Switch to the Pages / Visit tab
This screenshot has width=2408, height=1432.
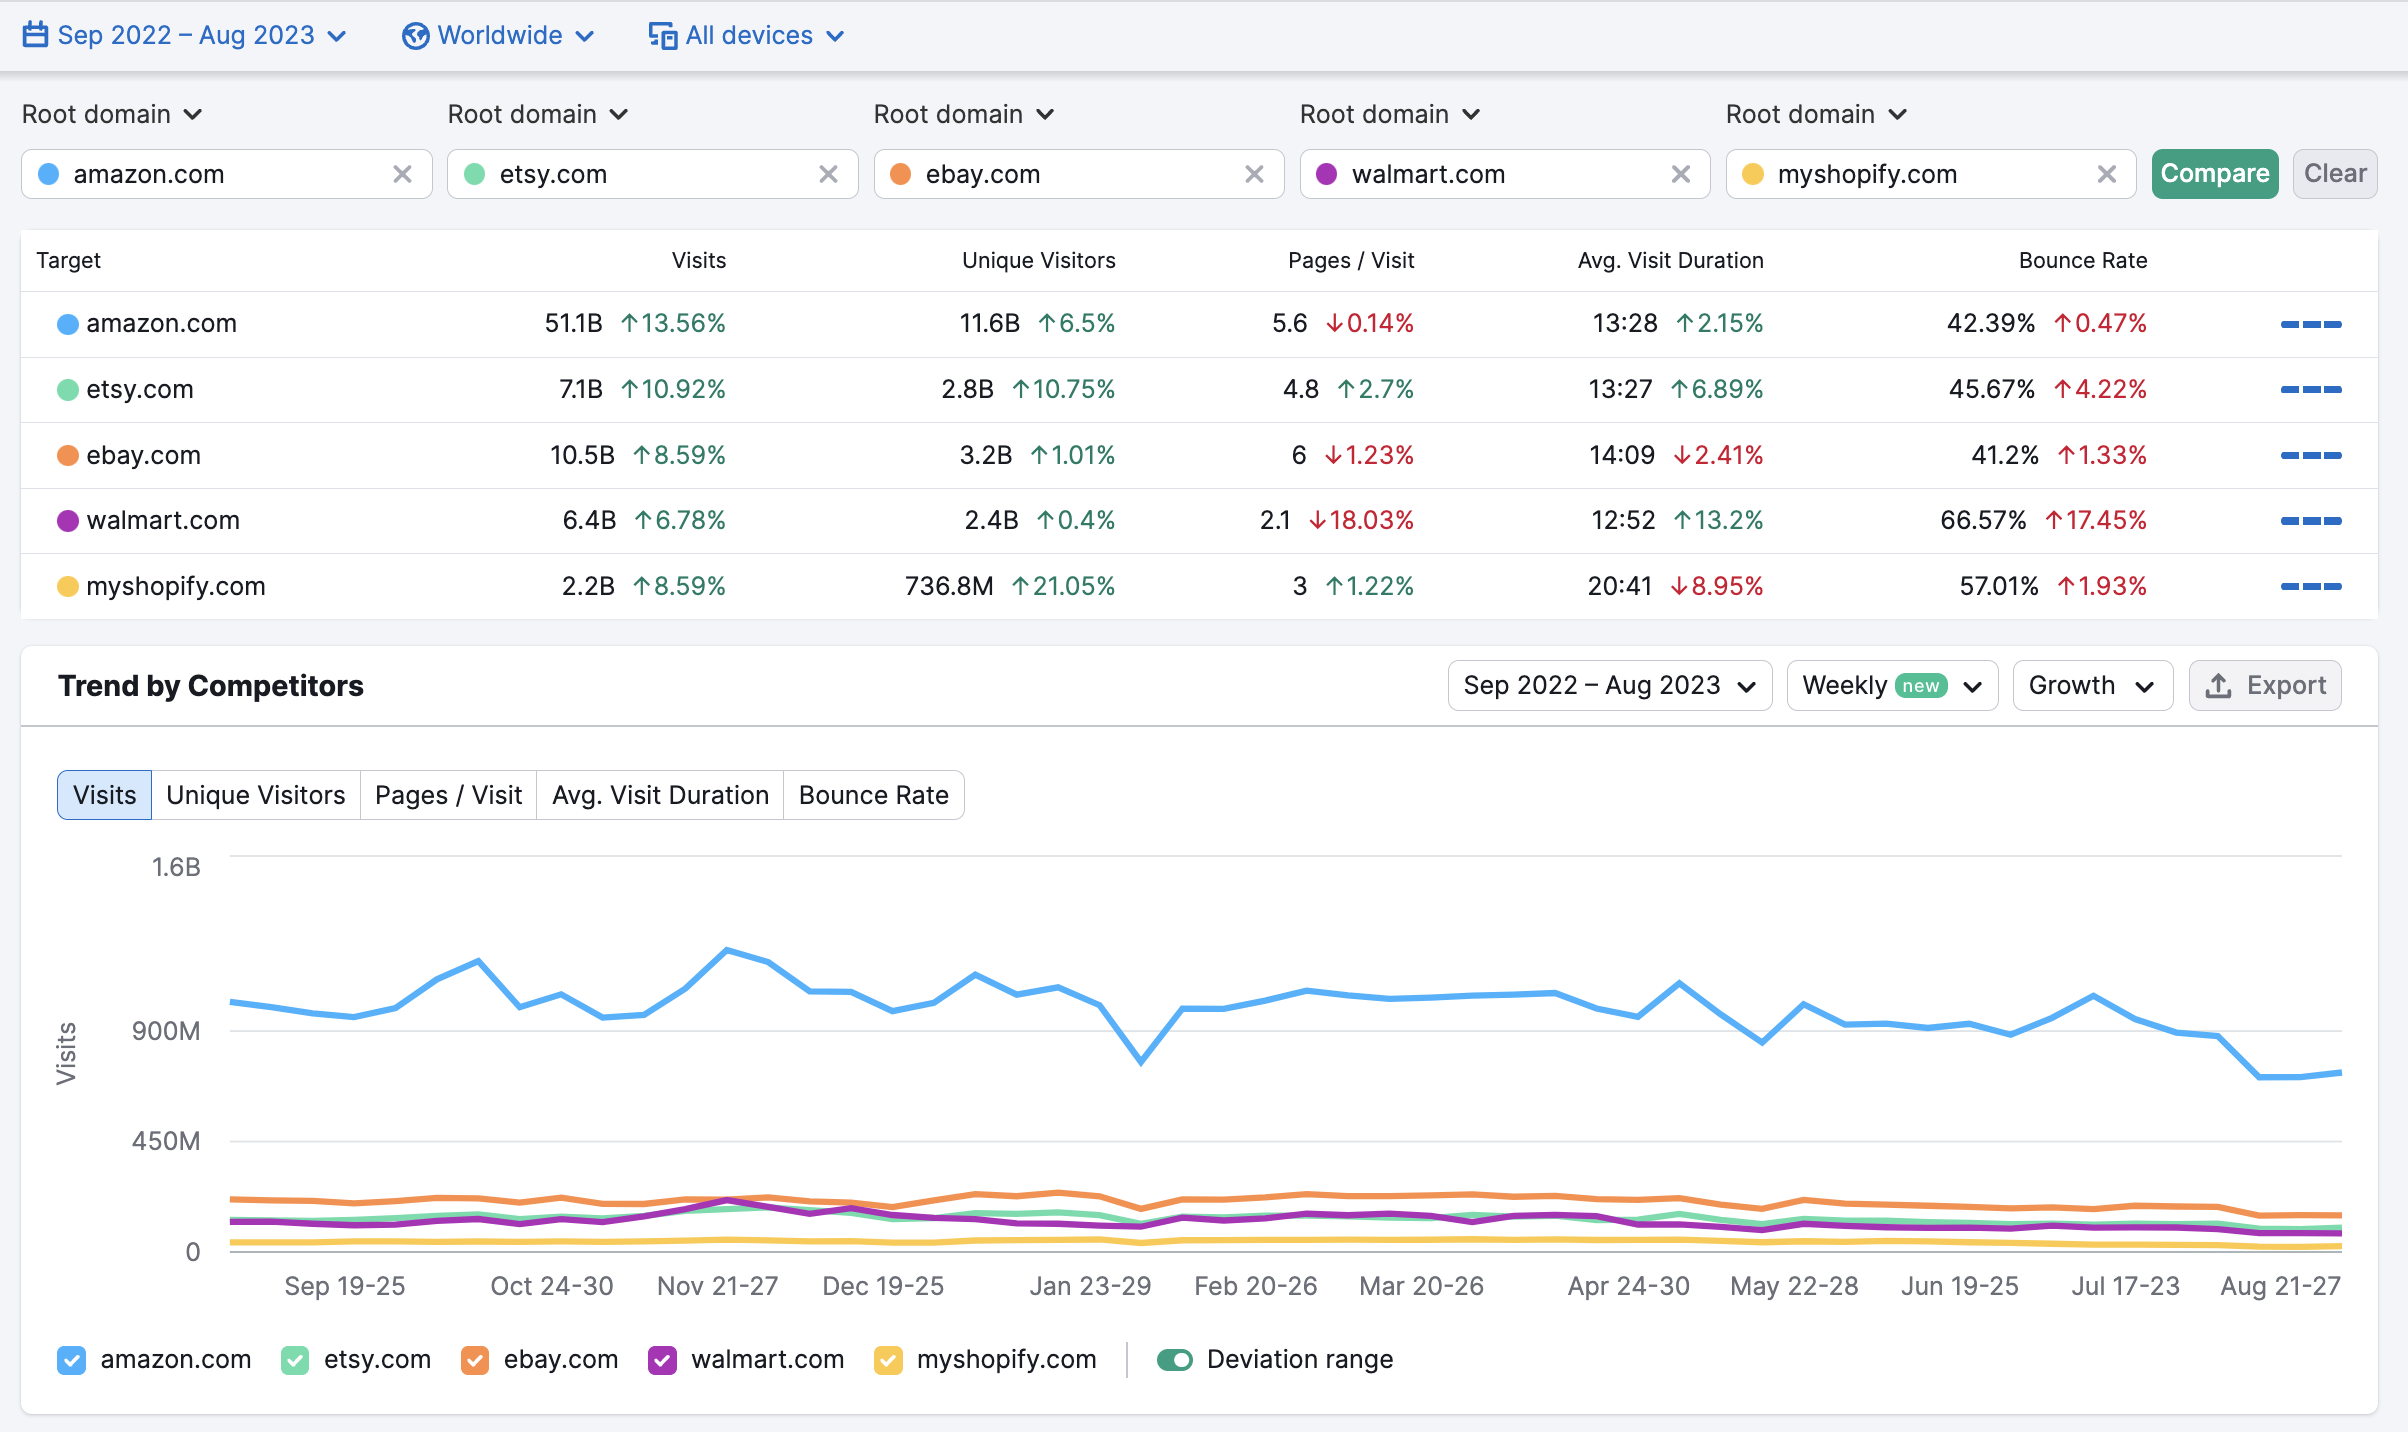pyautogui.click(x=448, y=795)
